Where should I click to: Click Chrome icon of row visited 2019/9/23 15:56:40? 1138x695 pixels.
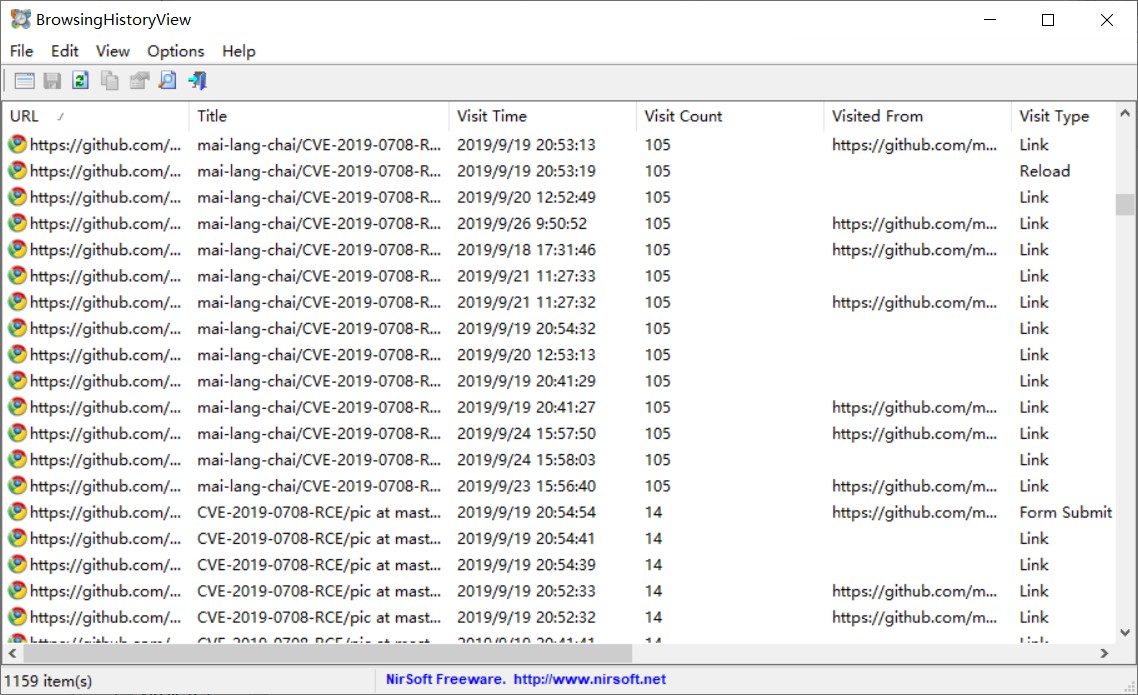[x=17, y=485]
